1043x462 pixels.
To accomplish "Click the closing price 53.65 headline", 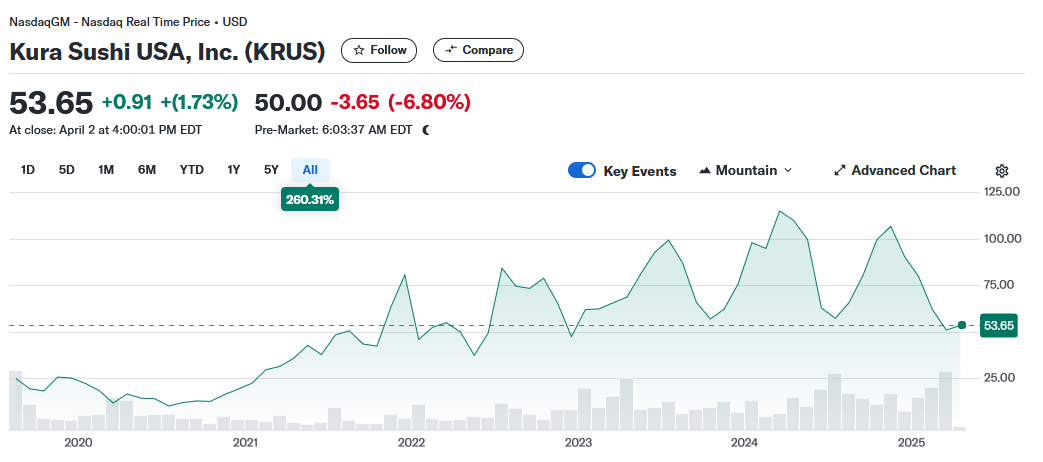I will tap(51, 103).
